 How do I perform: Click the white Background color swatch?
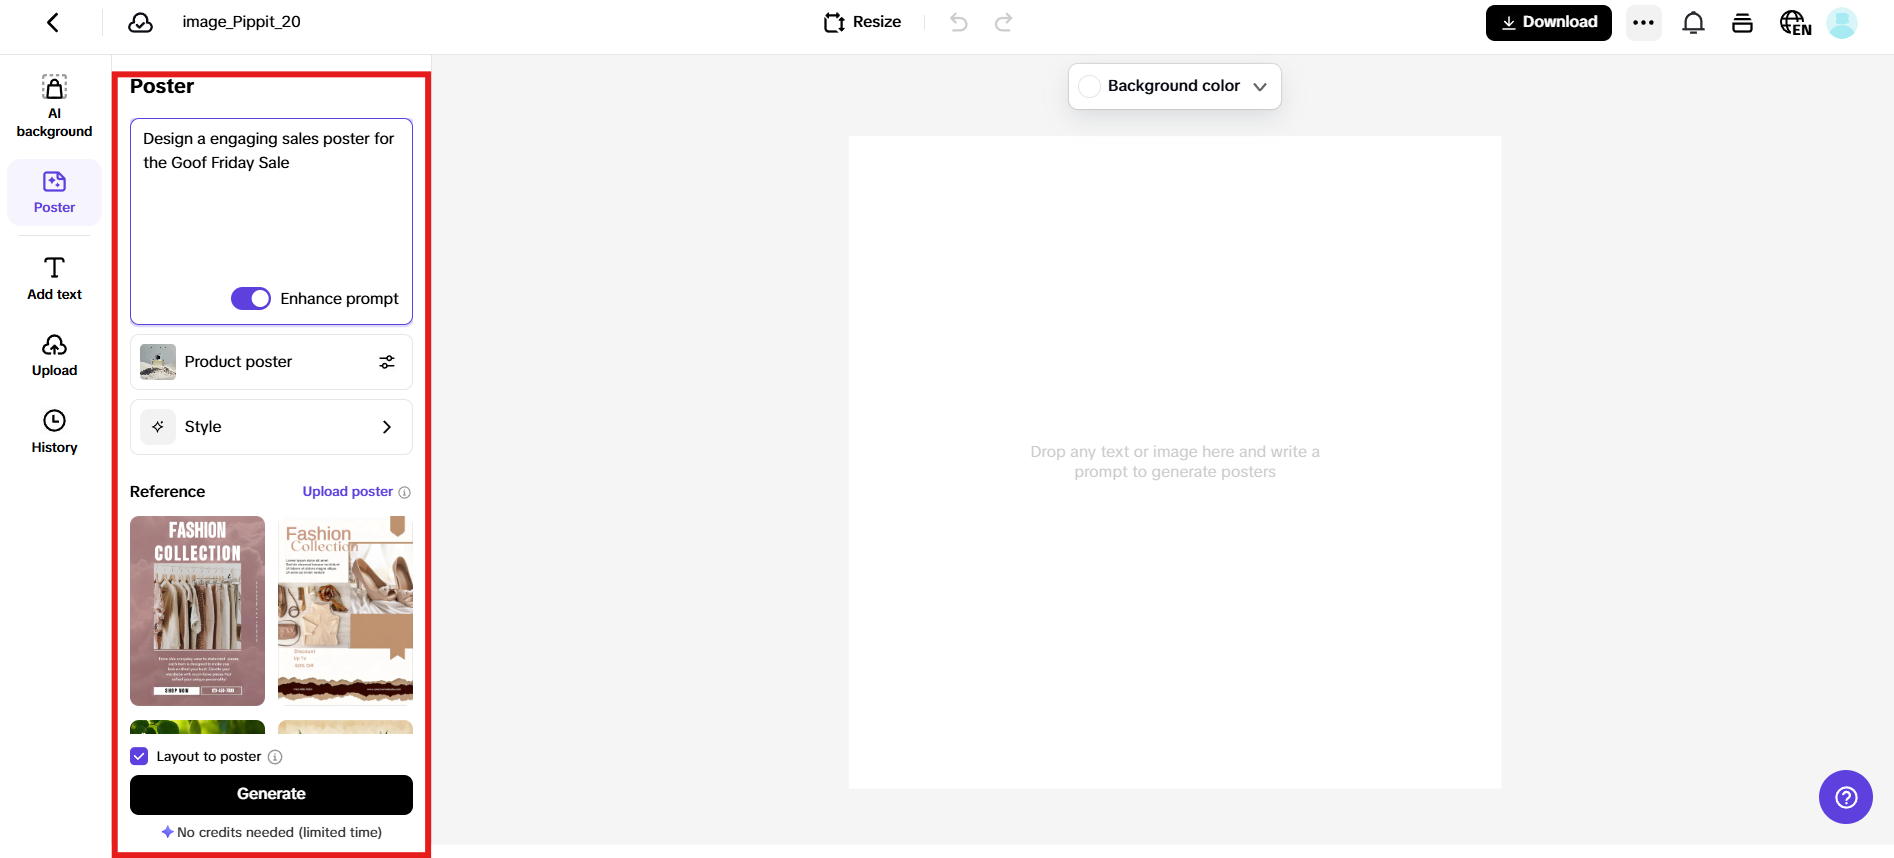tap(1089, 86)
